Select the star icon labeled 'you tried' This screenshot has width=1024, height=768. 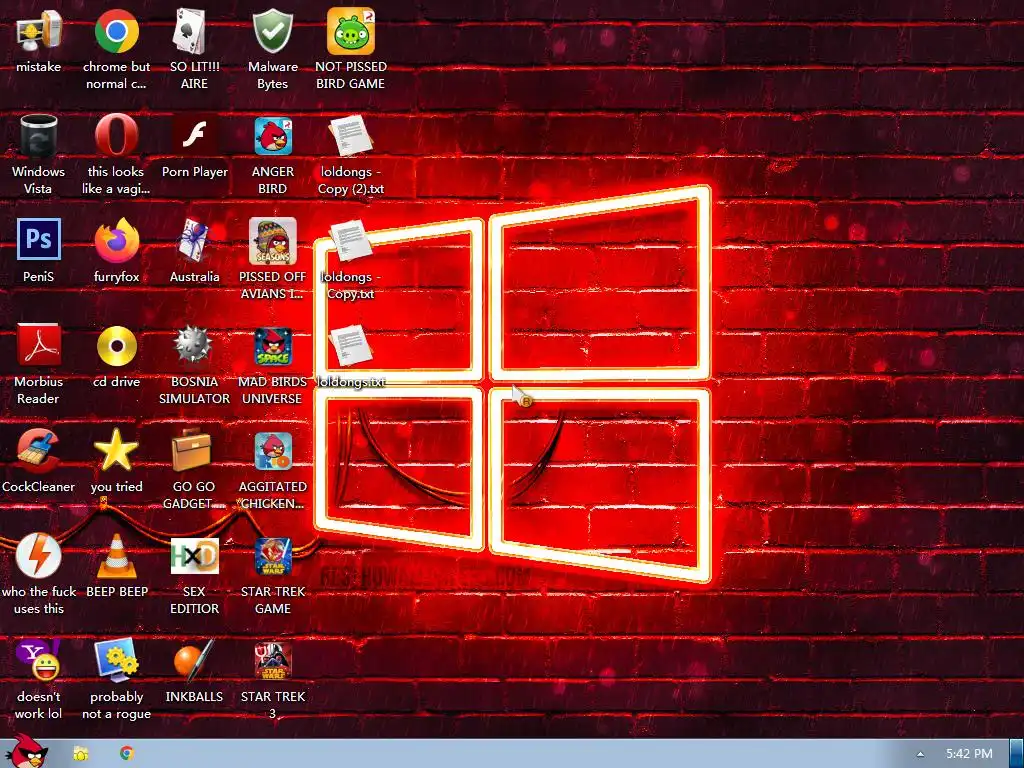[116, 450]
